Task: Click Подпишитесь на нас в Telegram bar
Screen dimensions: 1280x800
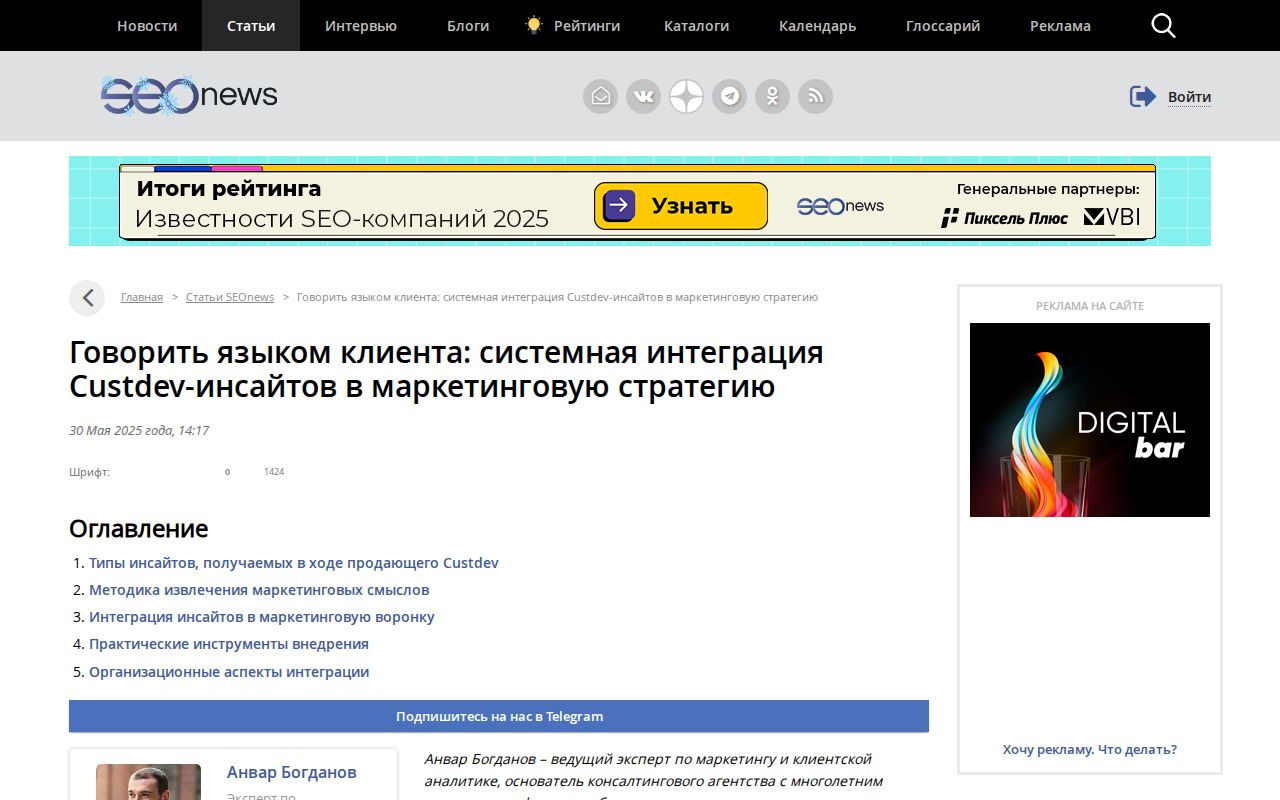Action: click(x=498, y=716)
